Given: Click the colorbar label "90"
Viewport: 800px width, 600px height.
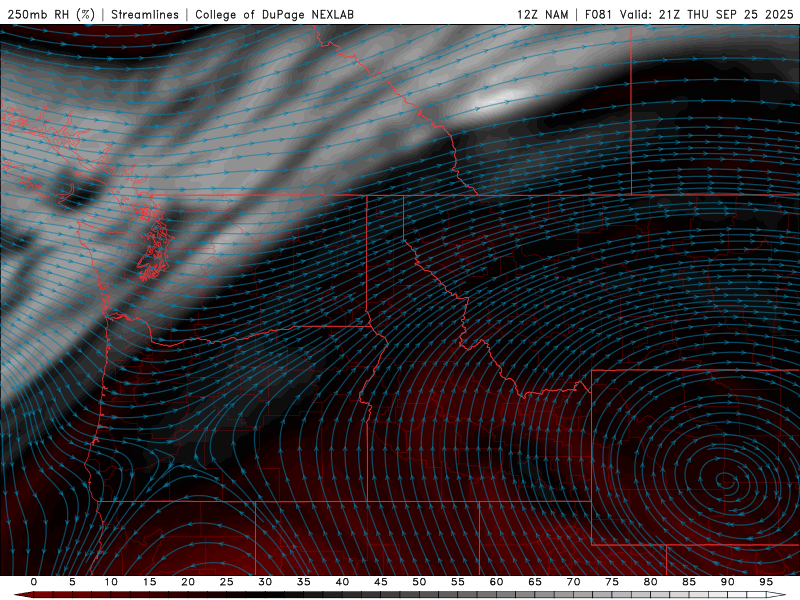Looking at the screenshot, I should pos(727,582).
